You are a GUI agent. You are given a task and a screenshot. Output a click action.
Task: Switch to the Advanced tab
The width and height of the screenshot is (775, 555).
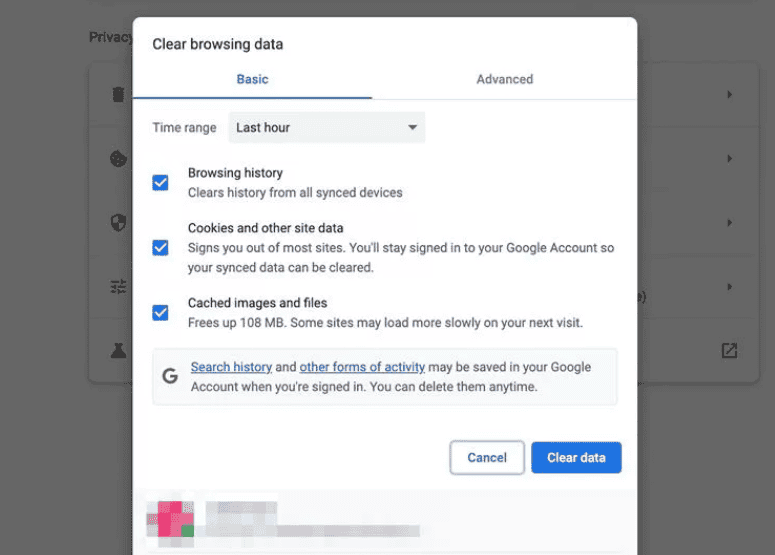[x=504, y=79]
